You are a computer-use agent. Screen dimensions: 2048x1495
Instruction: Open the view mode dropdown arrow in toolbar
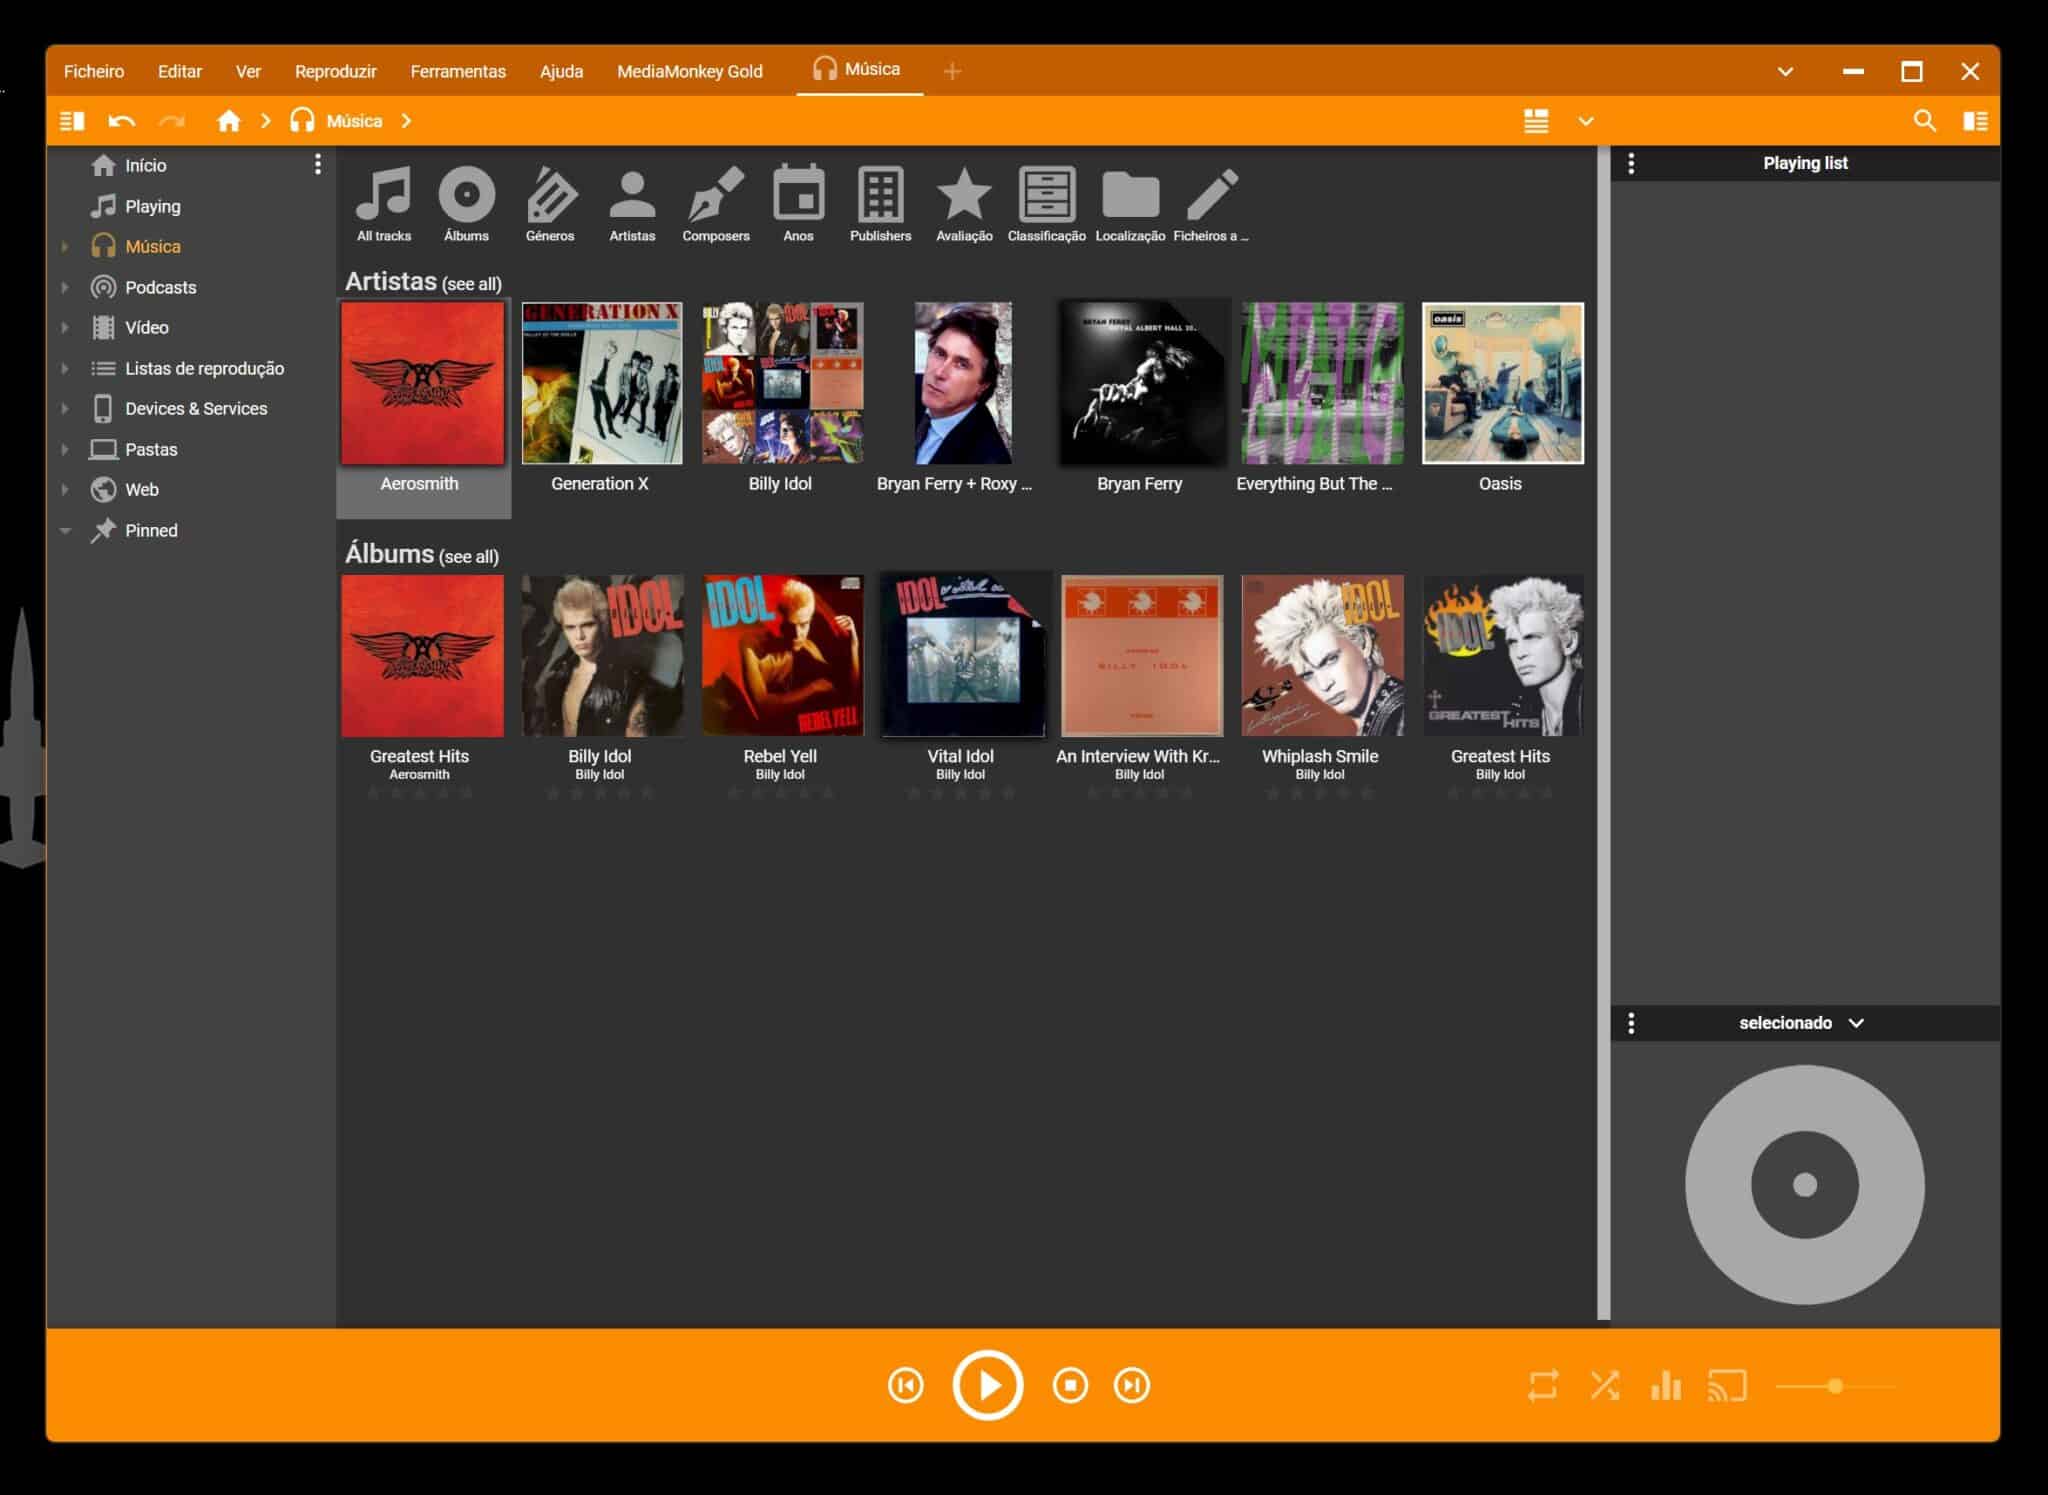tap(1585, 121)
